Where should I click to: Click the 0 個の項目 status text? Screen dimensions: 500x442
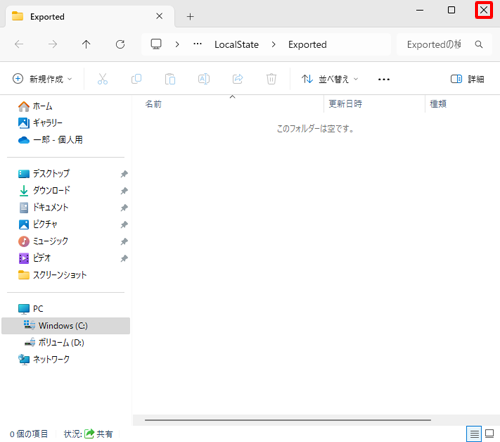29,434
